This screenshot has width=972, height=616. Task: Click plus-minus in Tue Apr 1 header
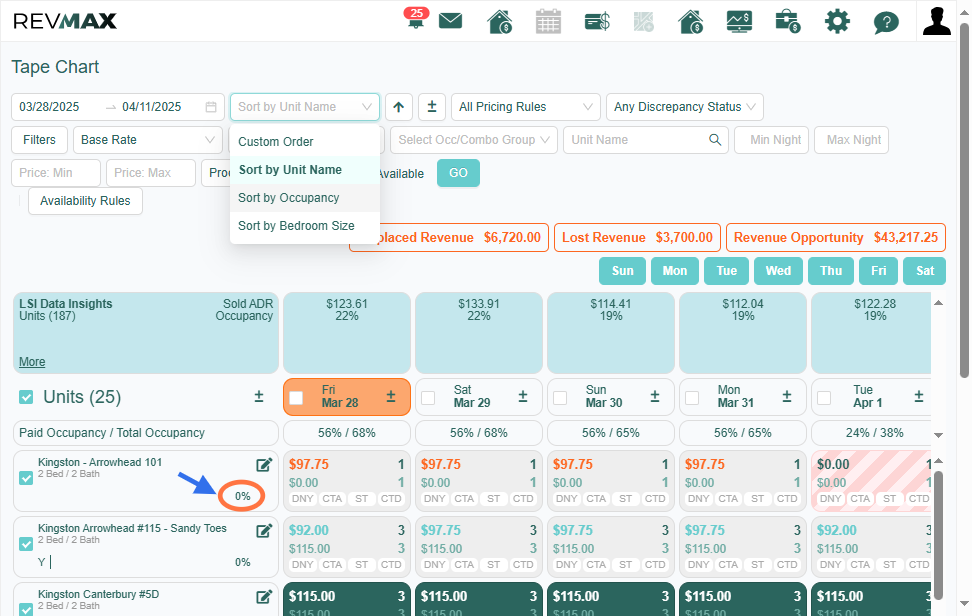pyautogui.click(x=919, y=397)
